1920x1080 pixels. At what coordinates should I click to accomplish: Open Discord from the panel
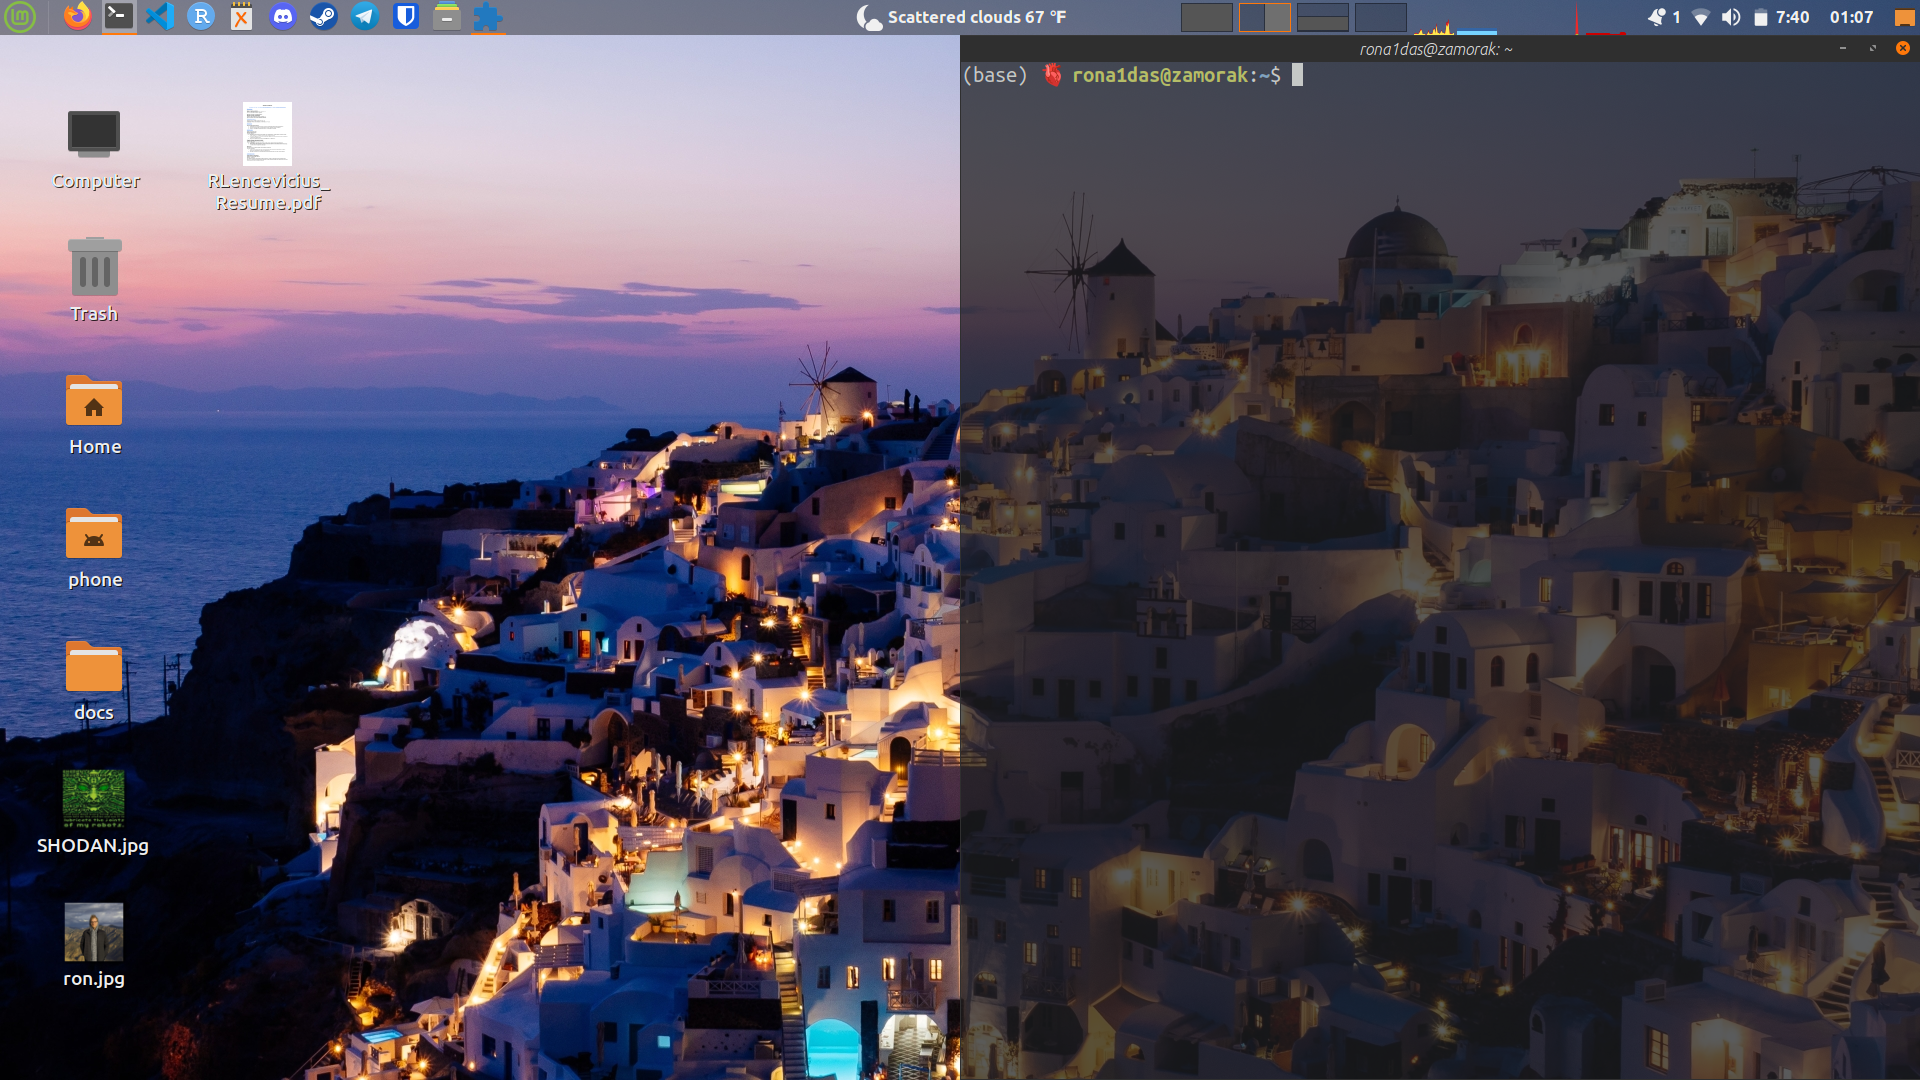[283, 17]
